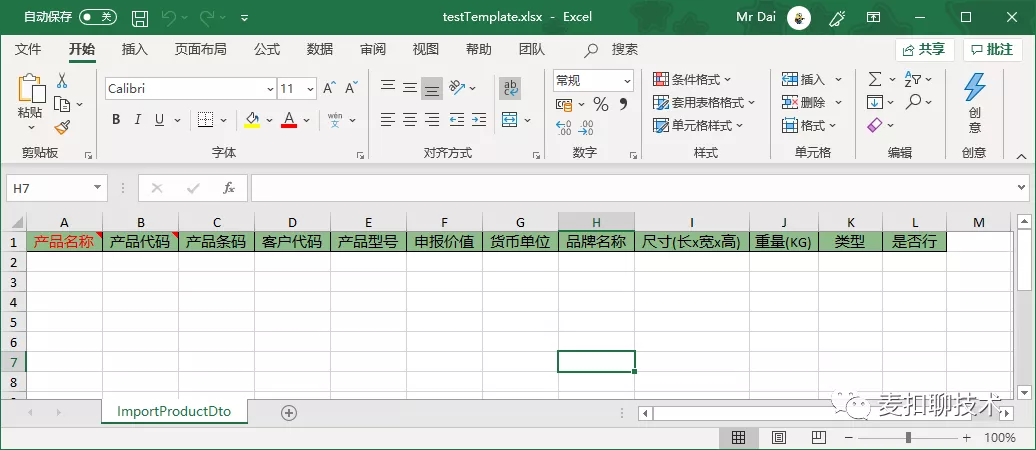This screenshot has width=1036, height=450.
Task: Expand the formula bar chevron
Action: tap(1023, 188)
